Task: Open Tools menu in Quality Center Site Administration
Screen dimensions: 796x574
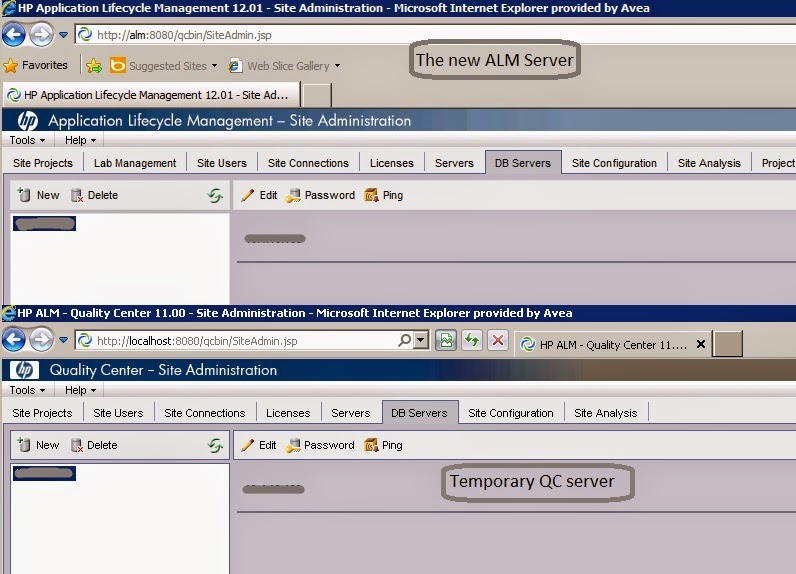Action: [x=27, y=390]
